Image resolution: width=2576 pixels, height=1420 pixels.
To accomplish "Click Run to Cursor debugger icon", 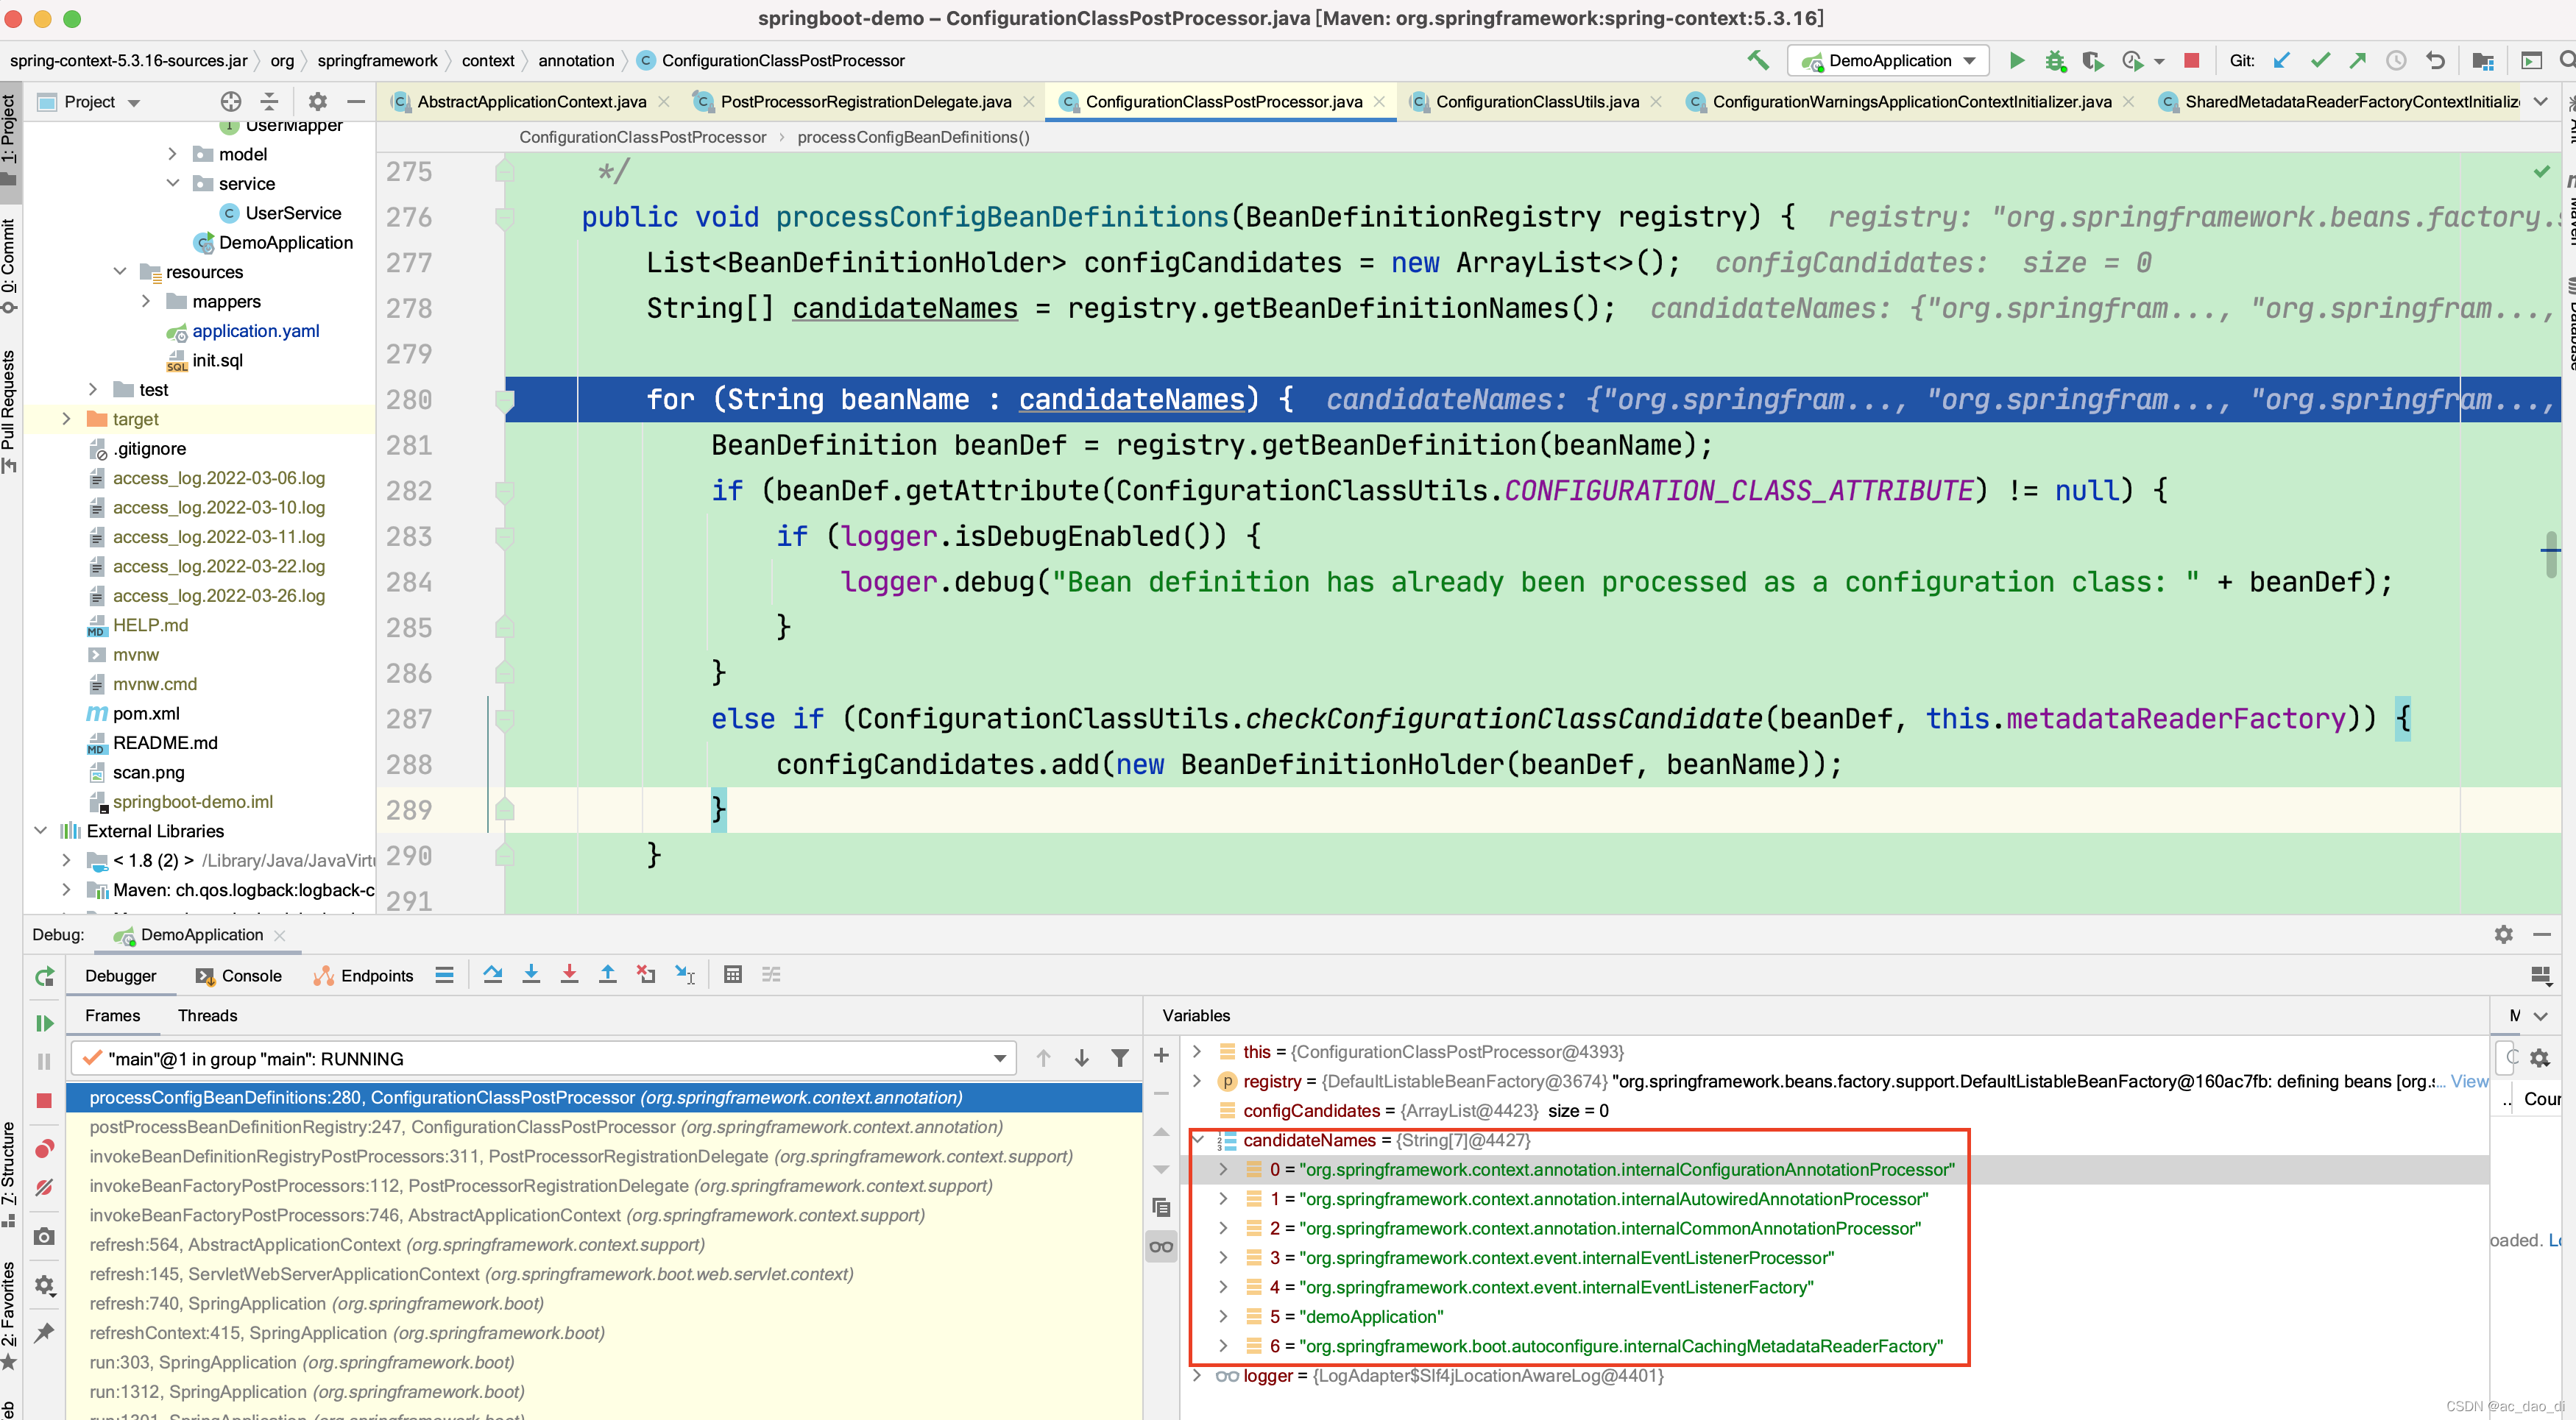I will (x=684, y=974).
